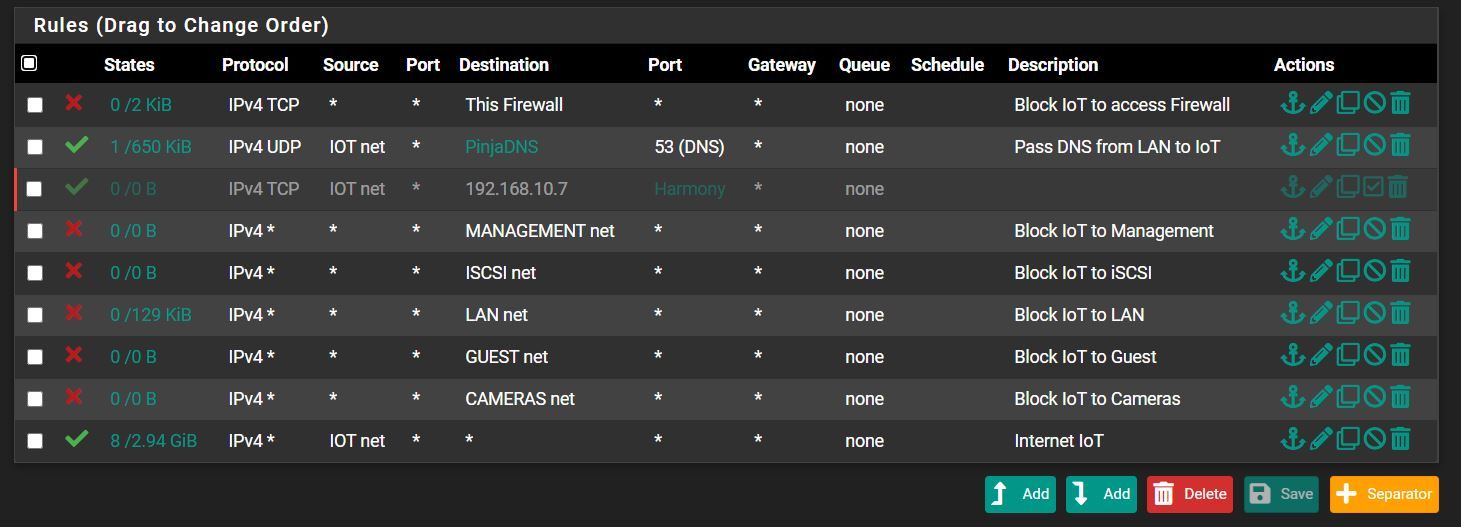Click the red Delete button
The height and width of the screenshot is (527, 1461).
pyautogui.click(x=1190, y=494)
